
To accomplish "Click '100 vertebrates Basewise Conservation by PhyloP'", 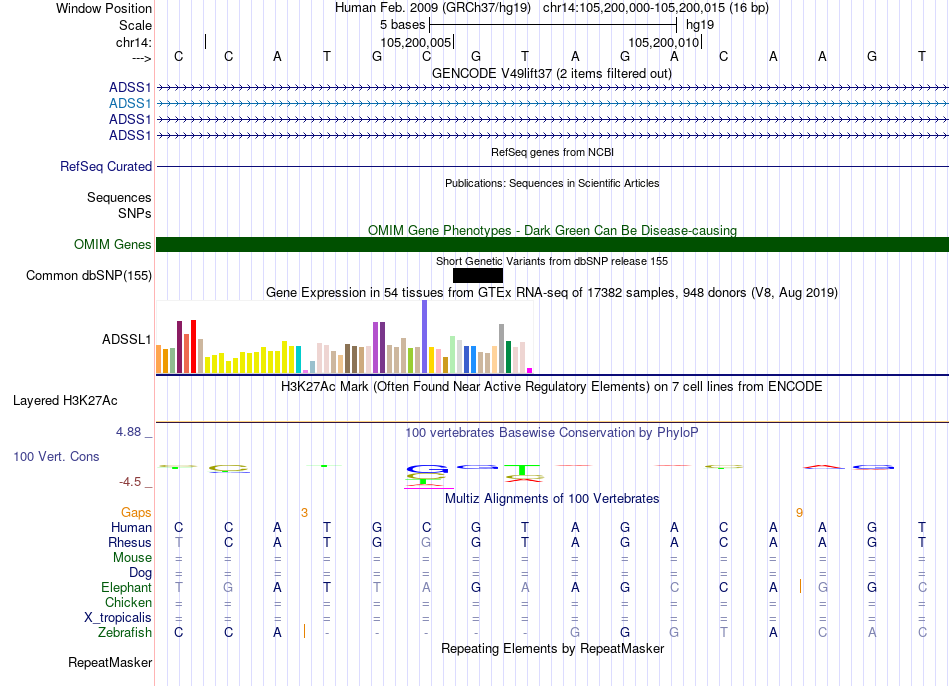I will pyautogui.click(x=551, y=433).
